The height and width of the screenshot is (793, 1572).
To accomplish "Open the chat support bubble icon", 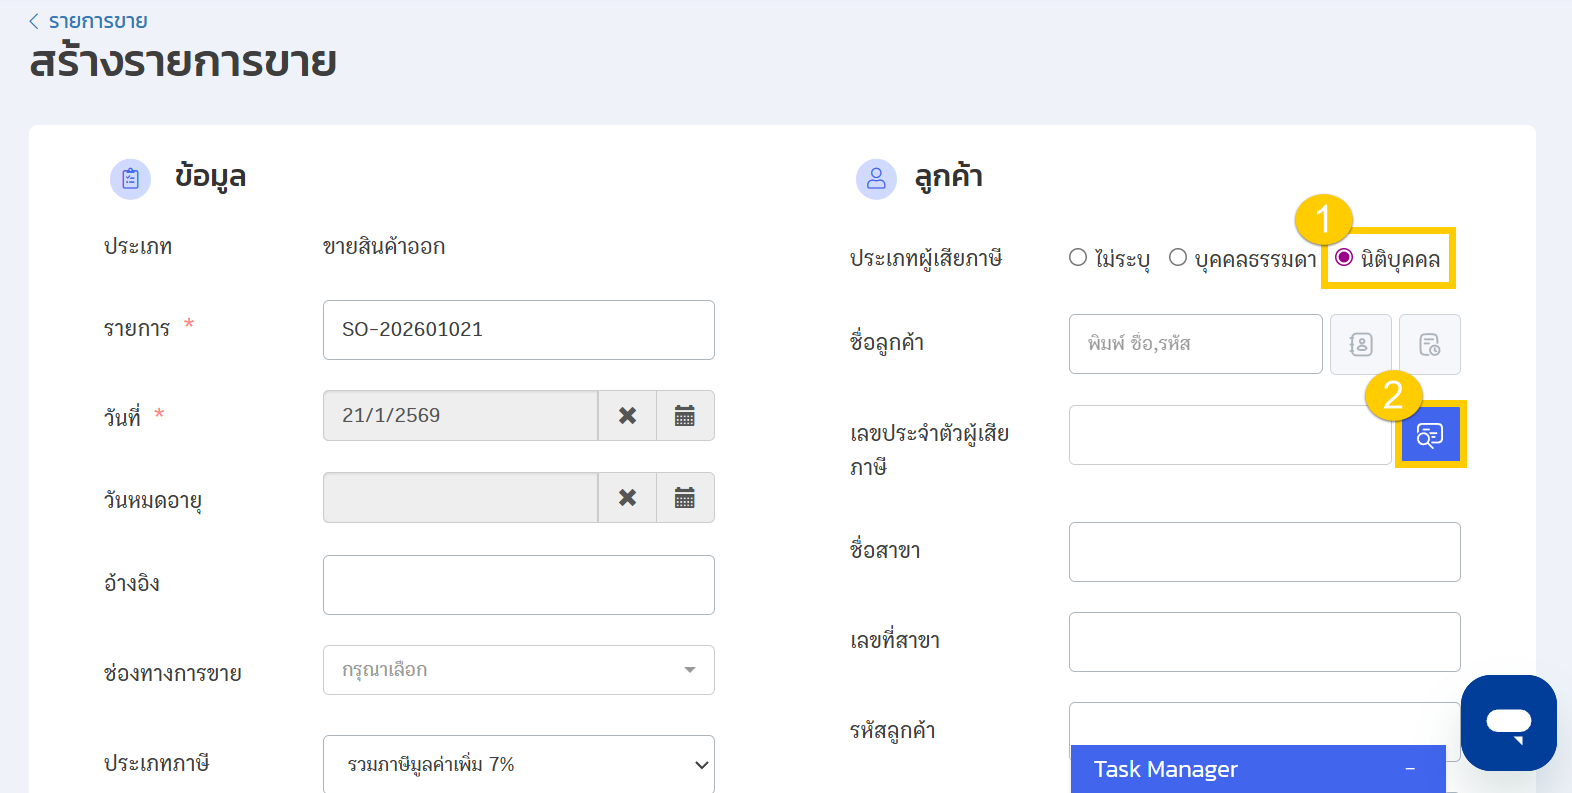I will click(x=1508, y=722).
